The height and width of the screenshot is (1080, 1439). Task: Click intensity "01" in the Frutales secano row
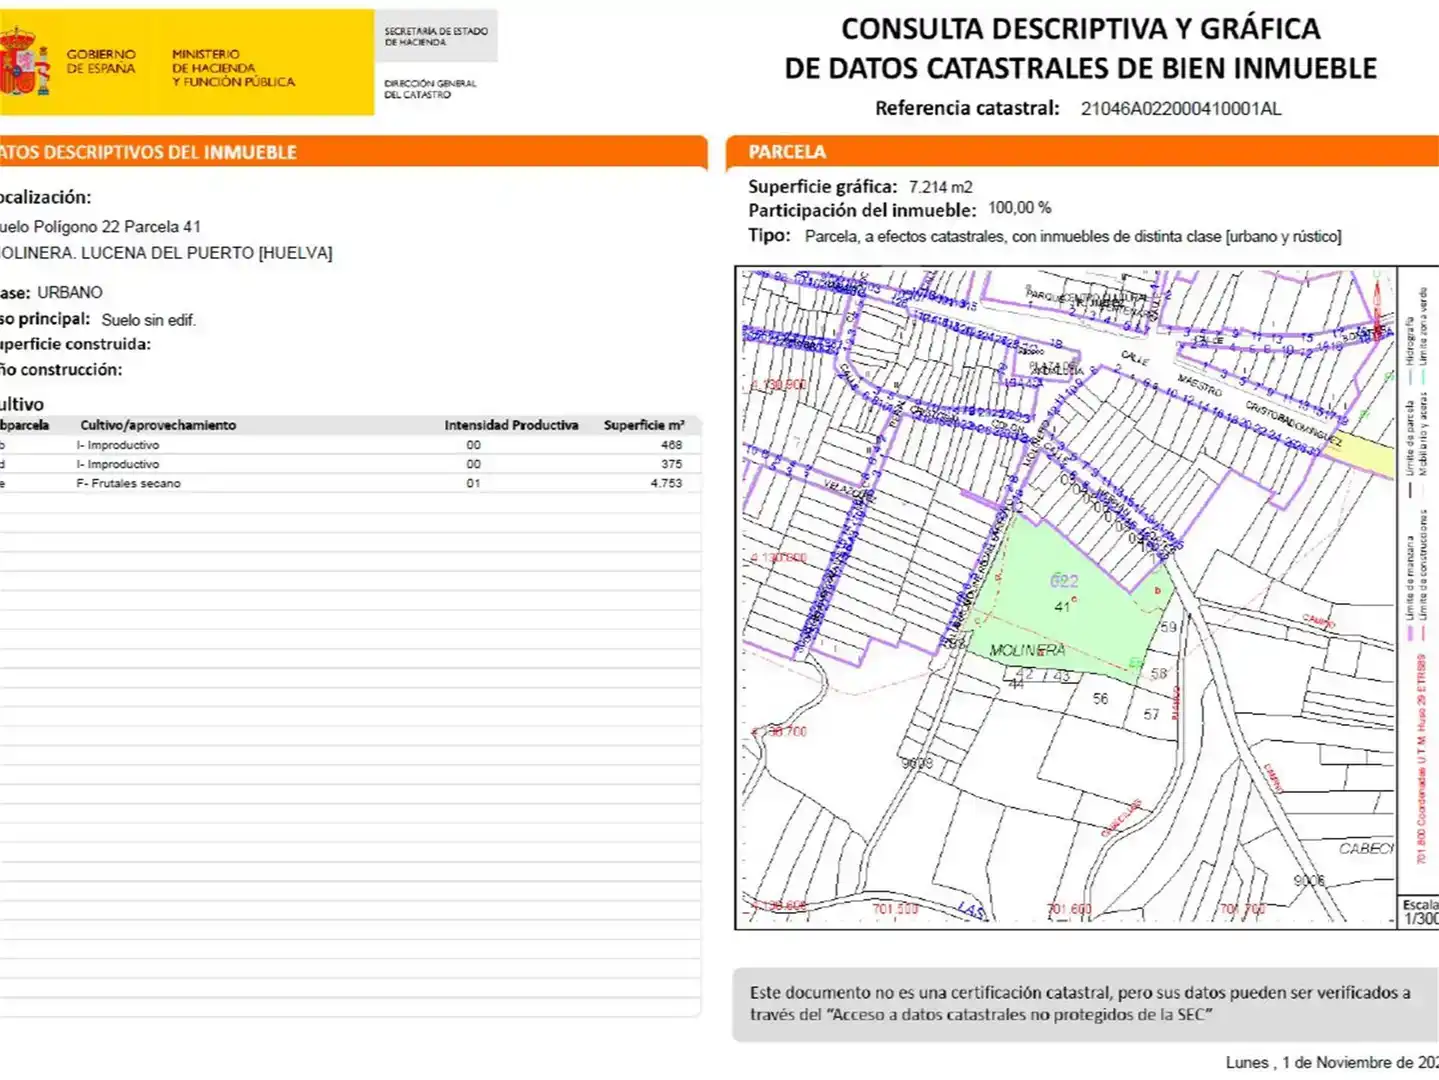[473, 483]
